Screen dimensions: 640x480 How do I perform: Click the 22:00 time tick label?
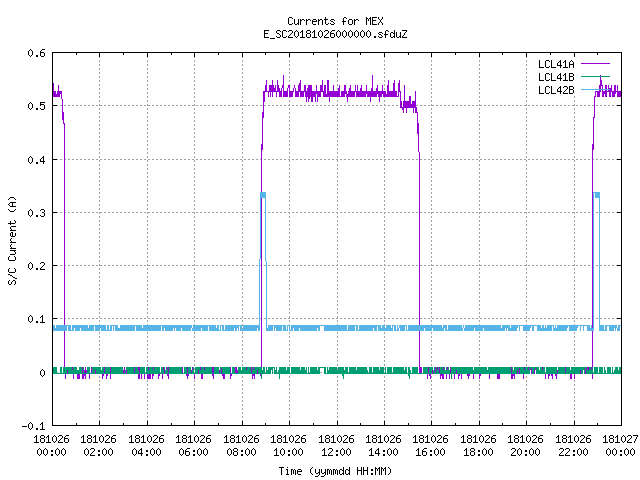(573, 452)
